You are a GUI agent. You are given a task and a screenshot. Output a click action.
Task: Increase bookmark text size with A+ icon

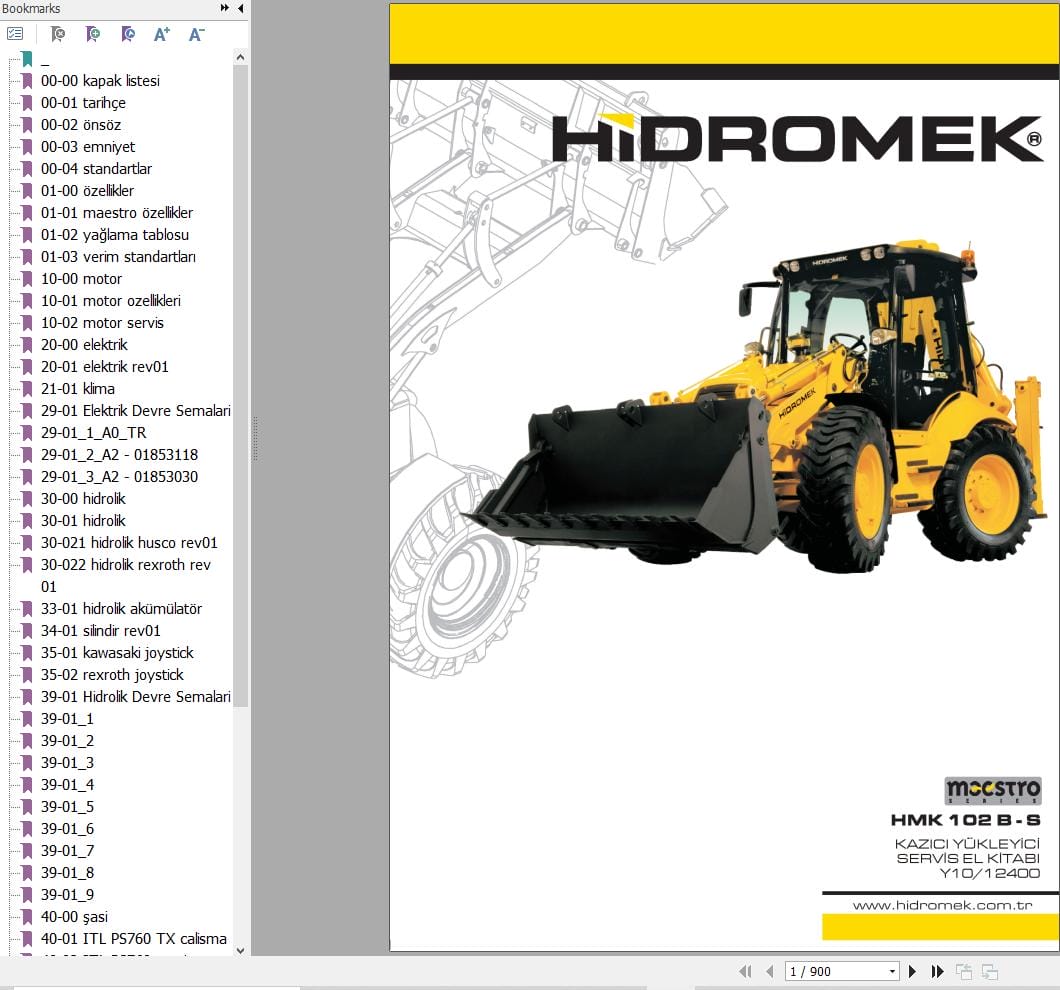pos(161,33)
